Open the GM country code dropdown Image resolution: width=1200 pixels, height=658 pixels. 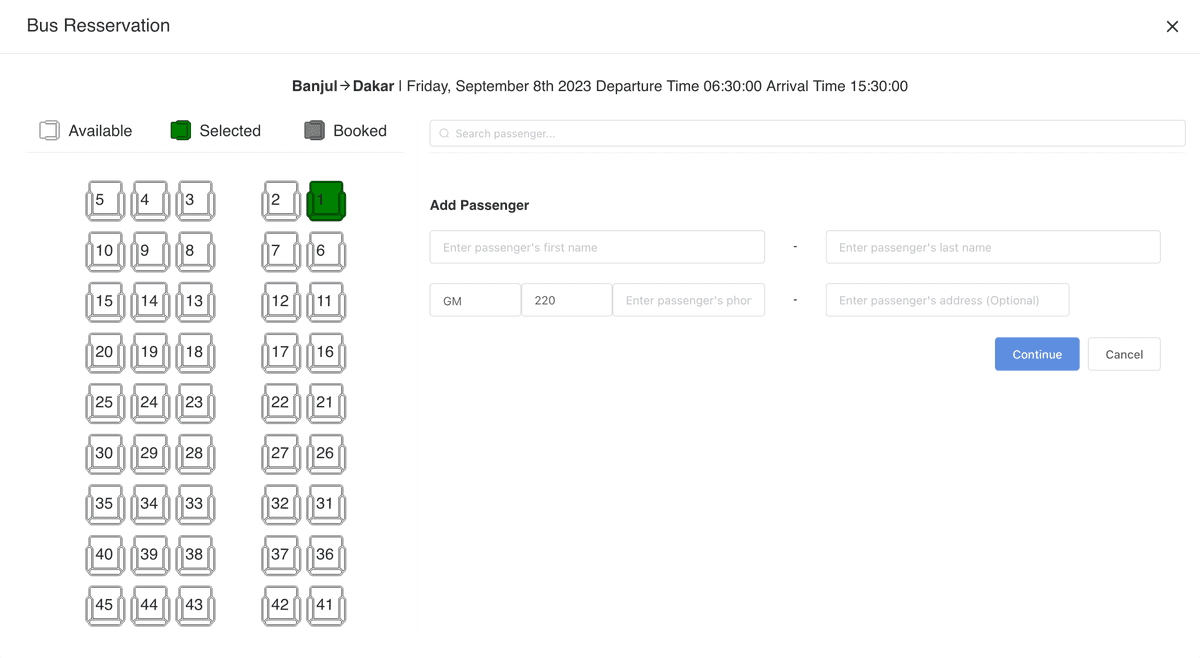[475, 300]
